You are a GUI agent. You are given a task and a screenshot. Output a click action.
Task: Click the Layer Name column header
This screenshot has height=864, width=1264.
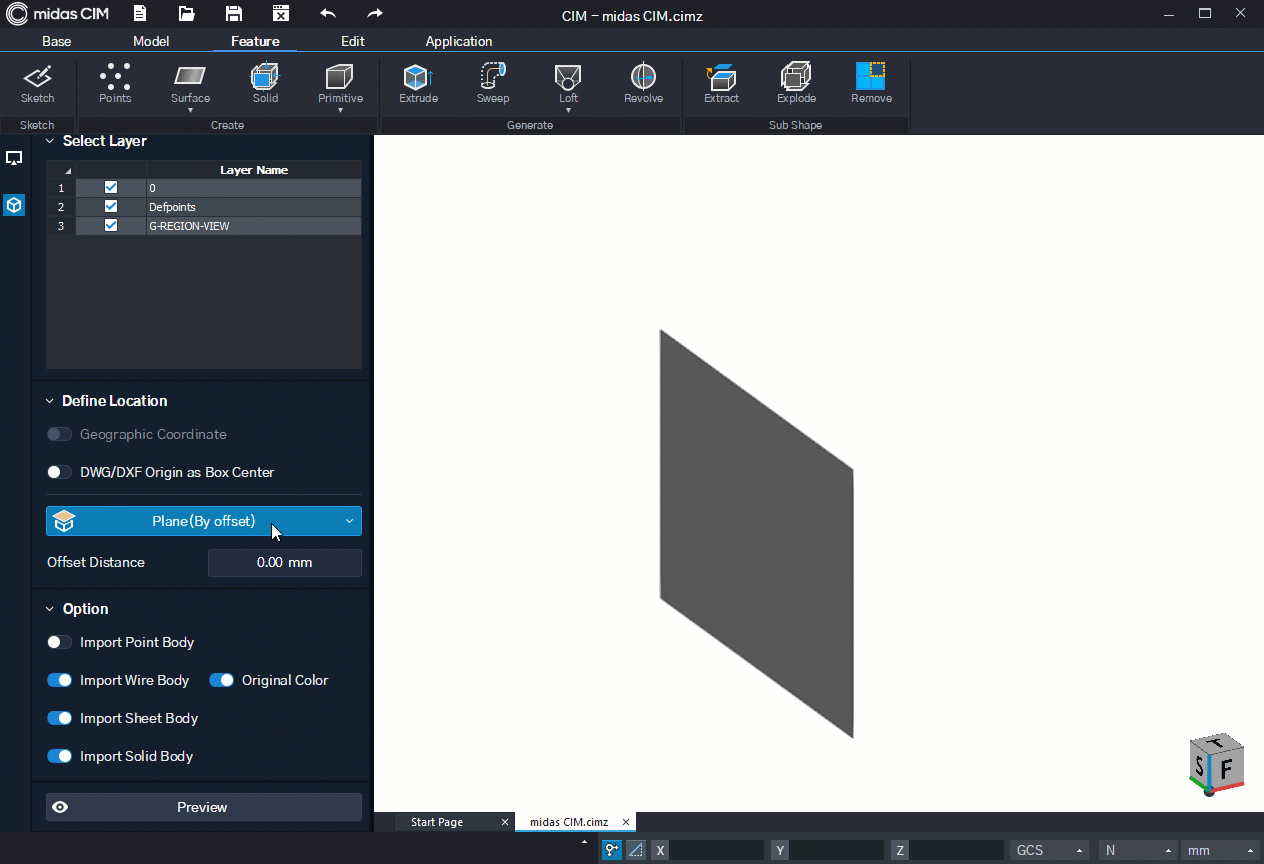[254, 170]
